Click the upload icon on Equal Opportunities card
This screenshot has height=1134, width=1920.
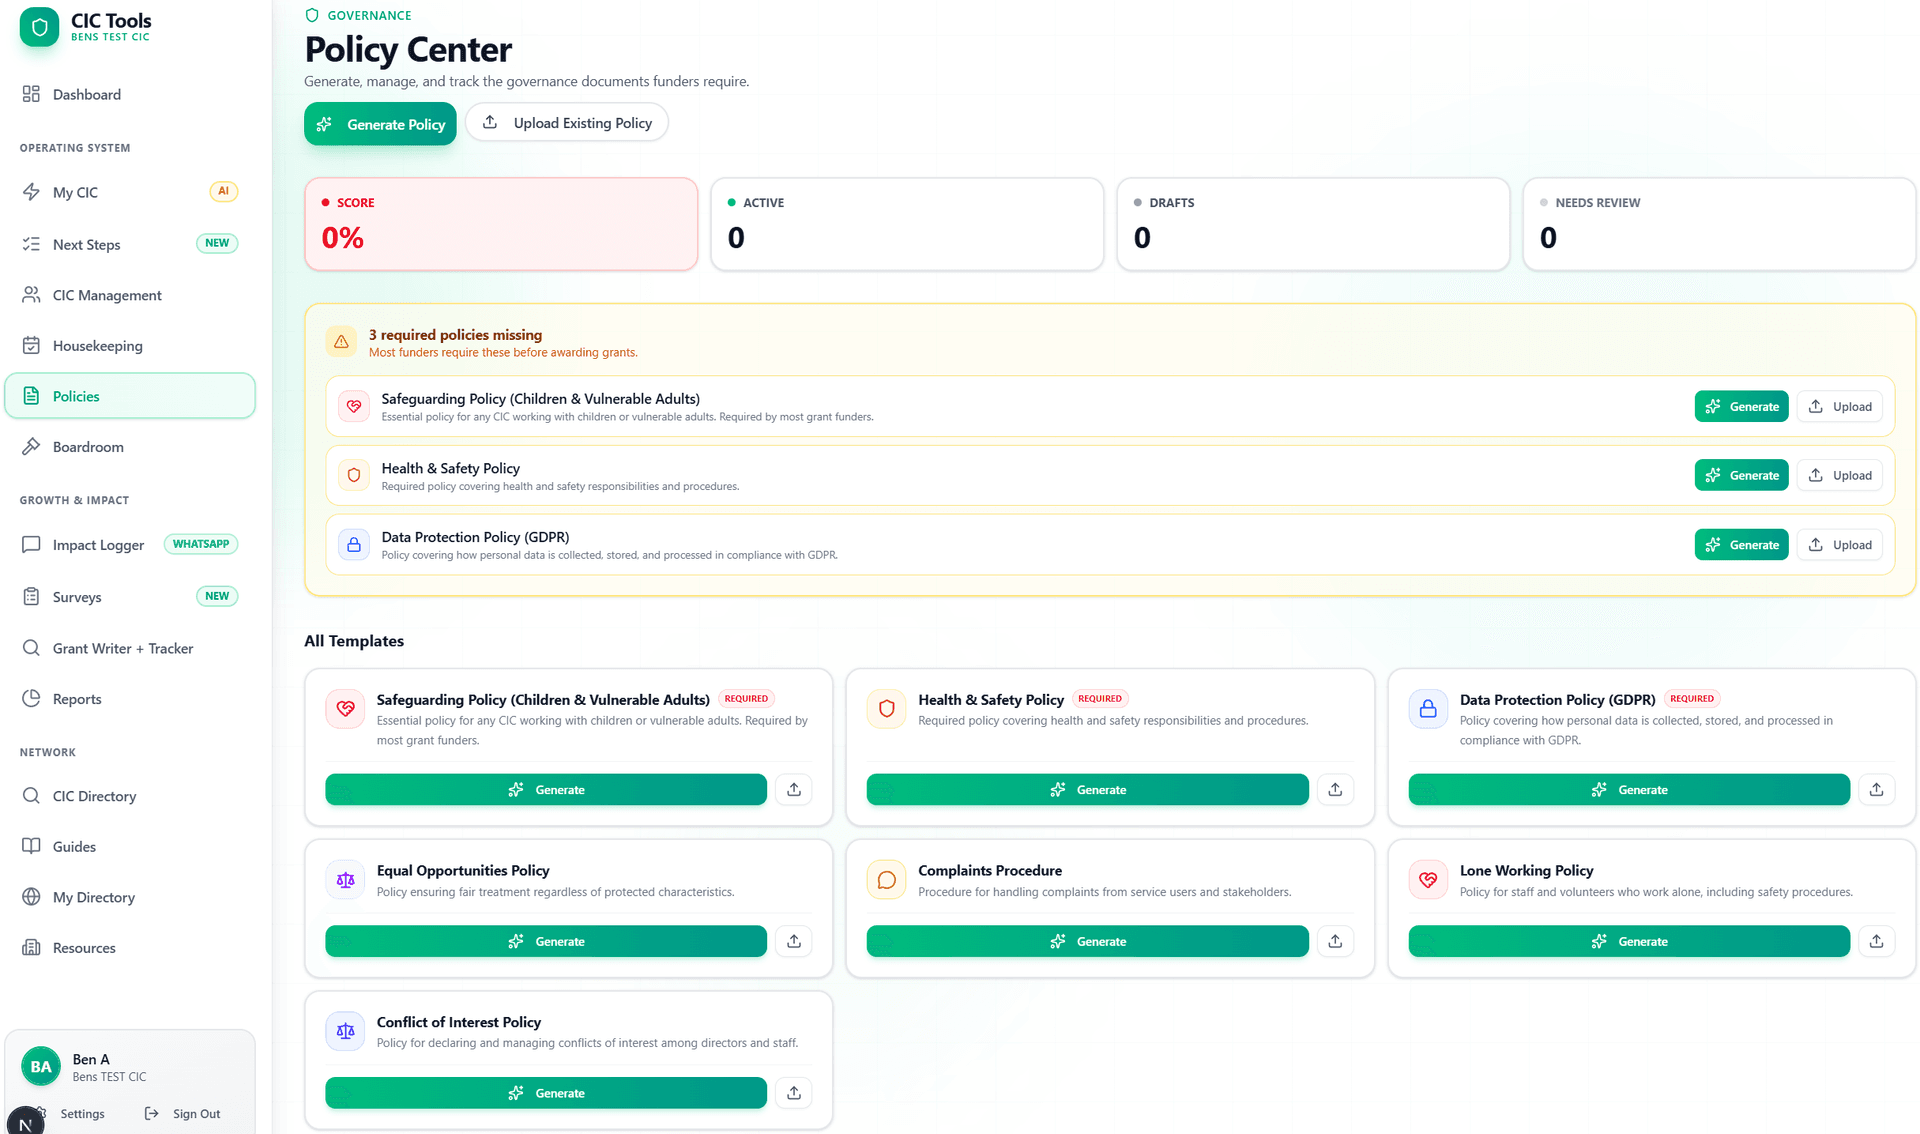click(x=793, y=941)
